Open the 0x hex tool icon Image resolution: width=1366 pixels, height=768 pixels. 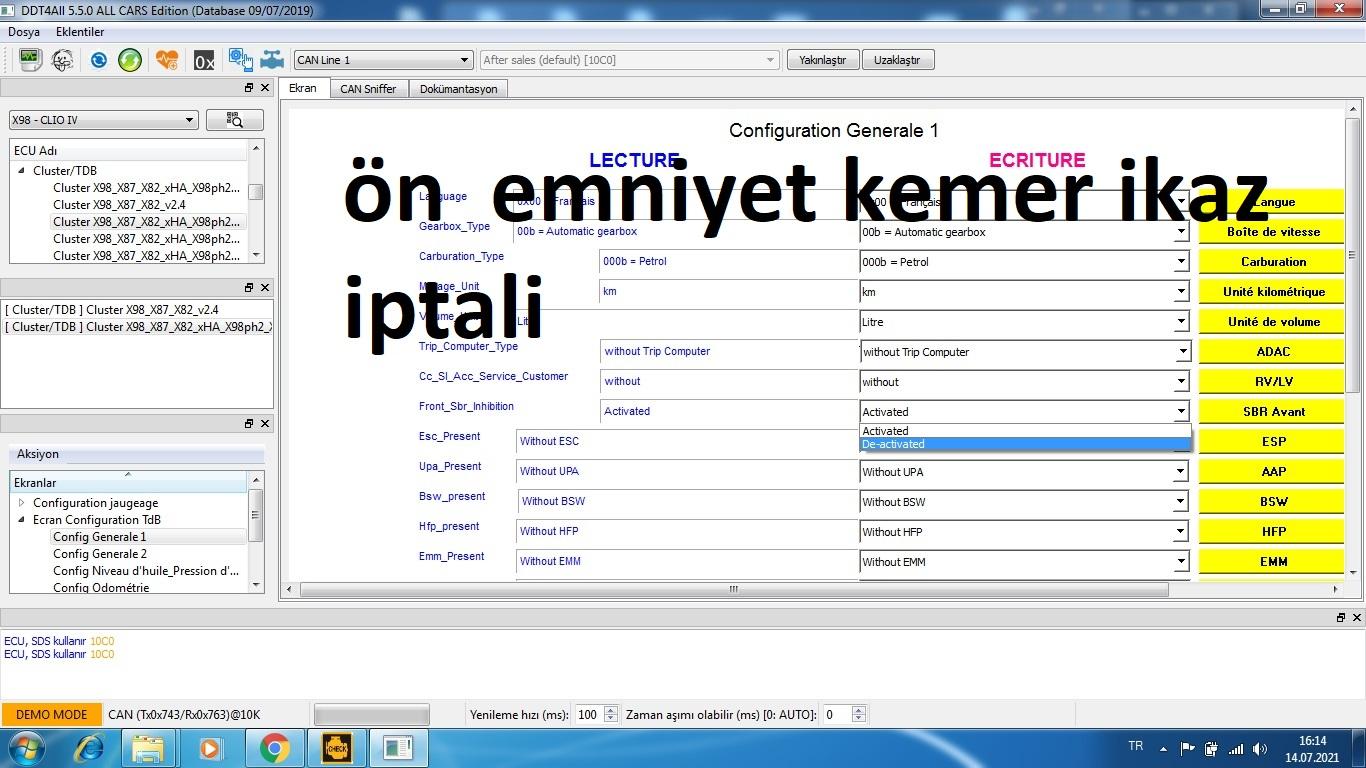[204, 60]
